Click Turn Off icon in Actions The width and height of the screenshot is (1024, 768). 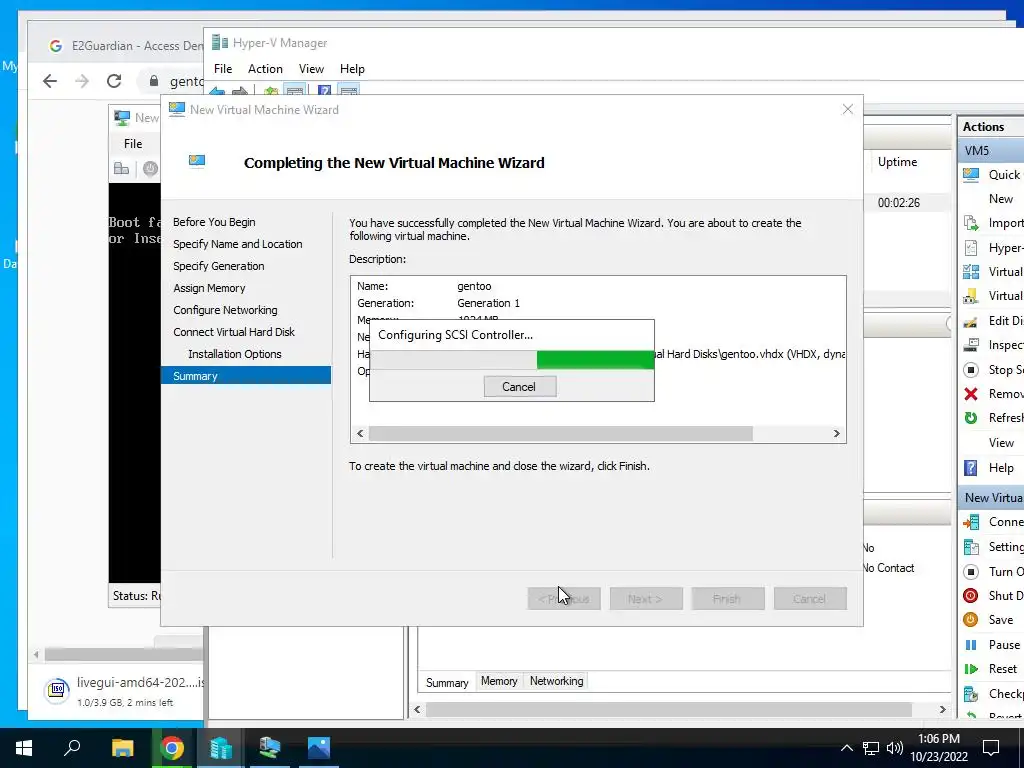click(971, 571)
